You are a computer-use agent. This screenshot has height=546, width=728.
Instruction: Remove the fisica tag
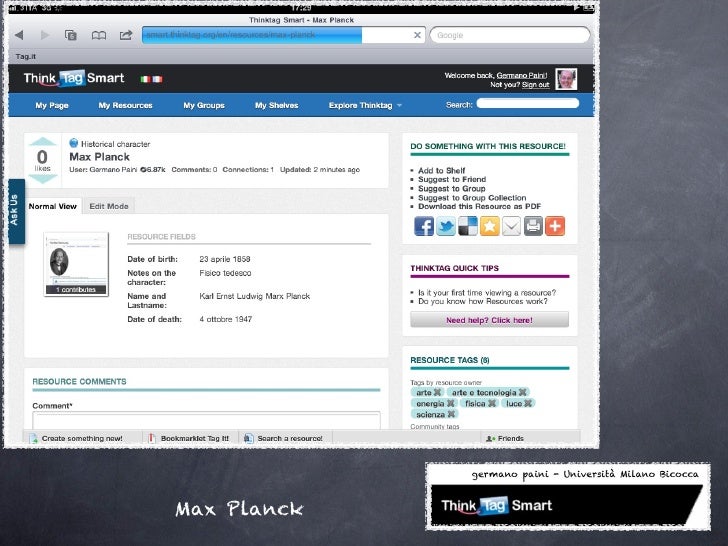492,403
